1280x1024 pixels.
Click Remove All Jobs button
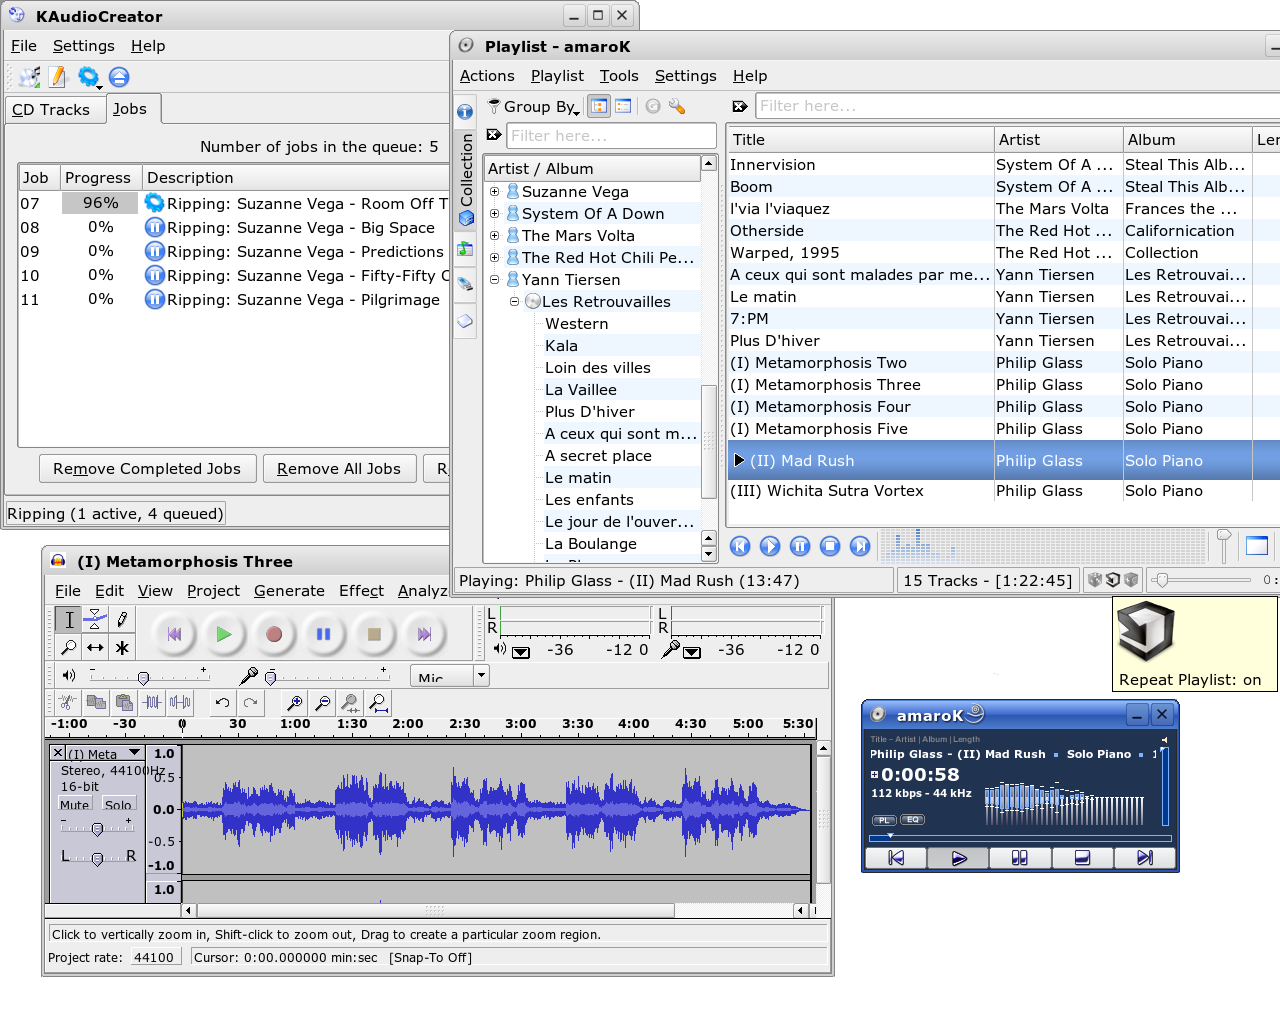[x=339, y=469]
